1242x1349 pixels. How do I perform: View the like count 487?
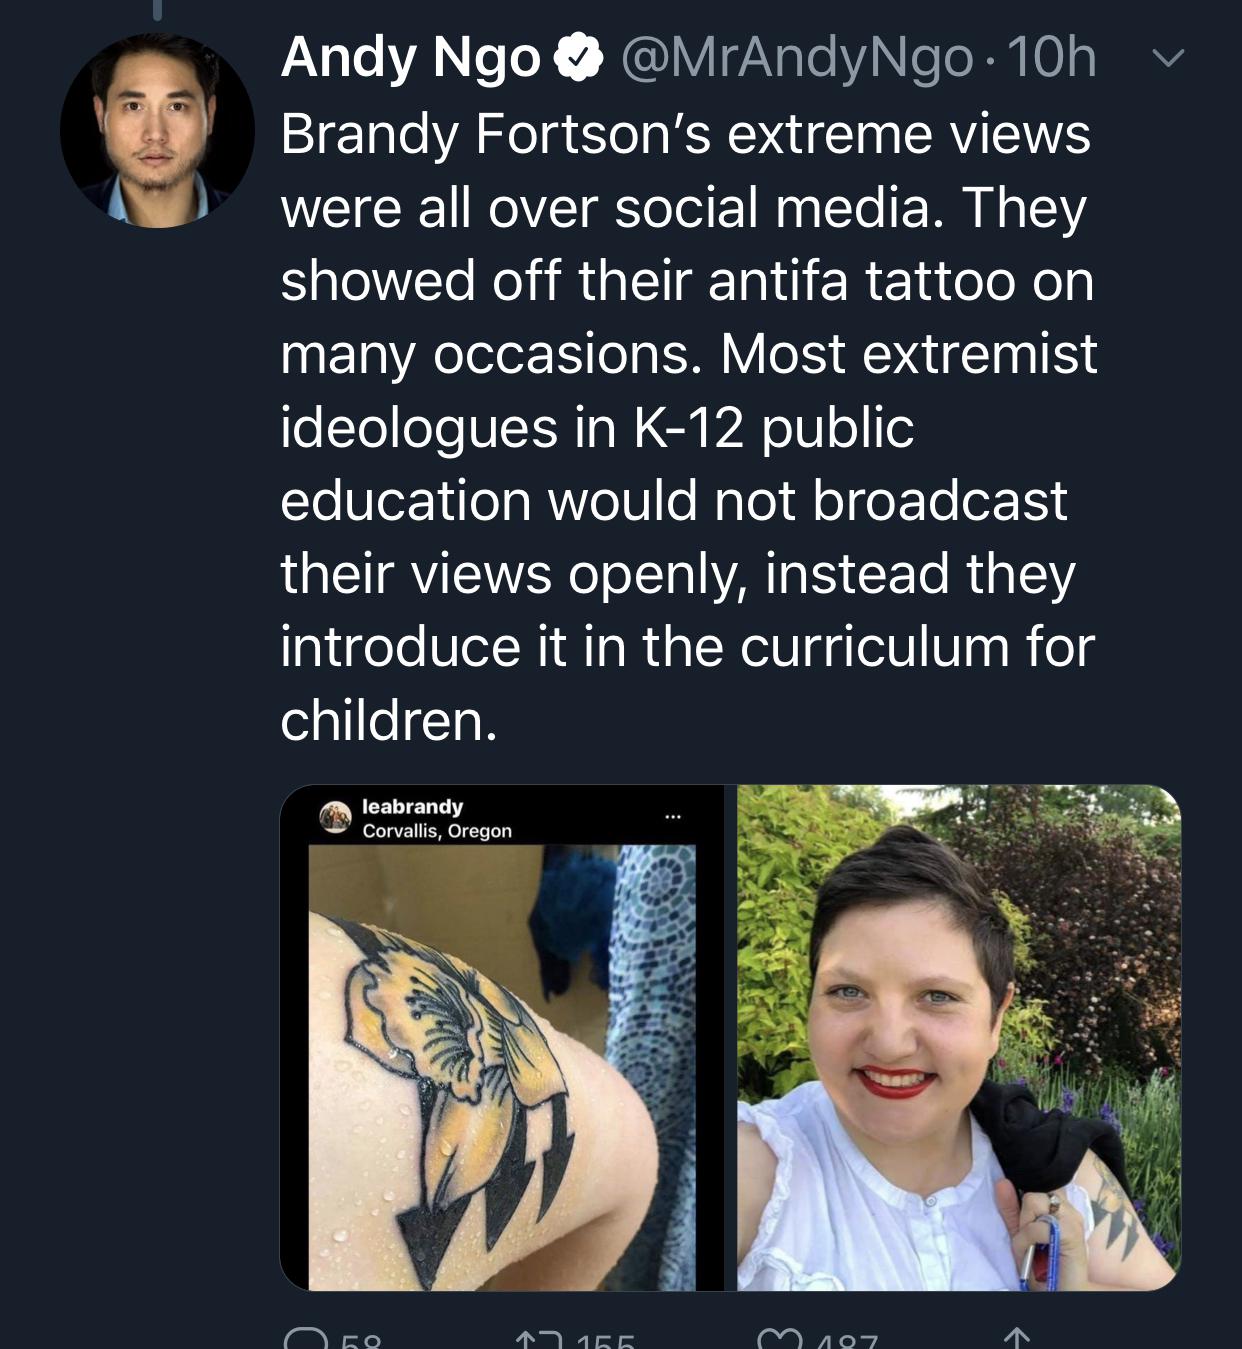click(x=847, y=1340)
